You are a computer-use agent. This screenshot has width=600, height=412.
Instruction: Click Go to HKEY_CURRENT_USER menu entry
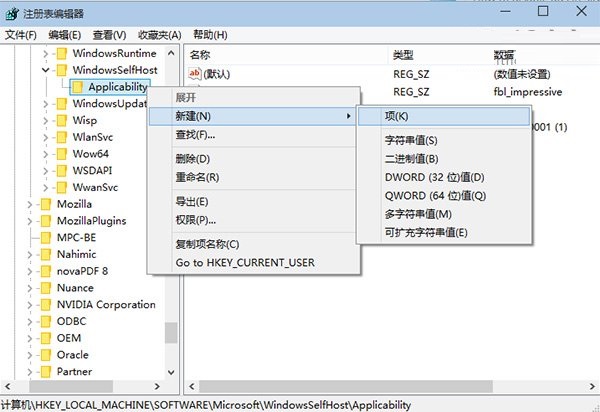(253, 263)
